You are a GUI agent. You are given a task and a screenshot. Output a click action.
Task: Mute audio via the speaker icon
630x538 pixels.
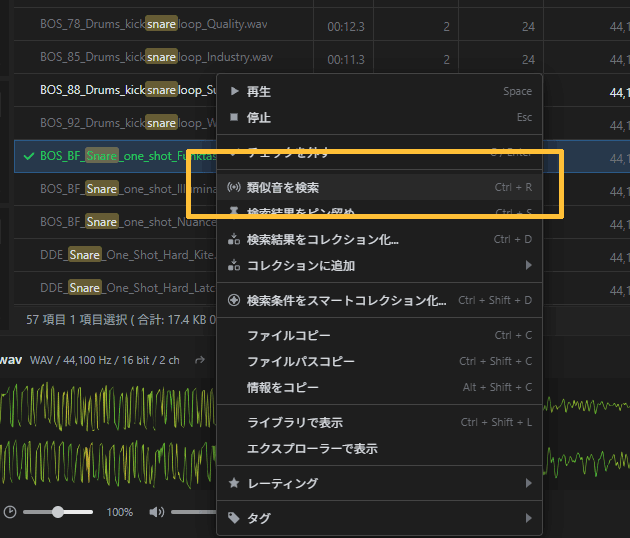157,512
